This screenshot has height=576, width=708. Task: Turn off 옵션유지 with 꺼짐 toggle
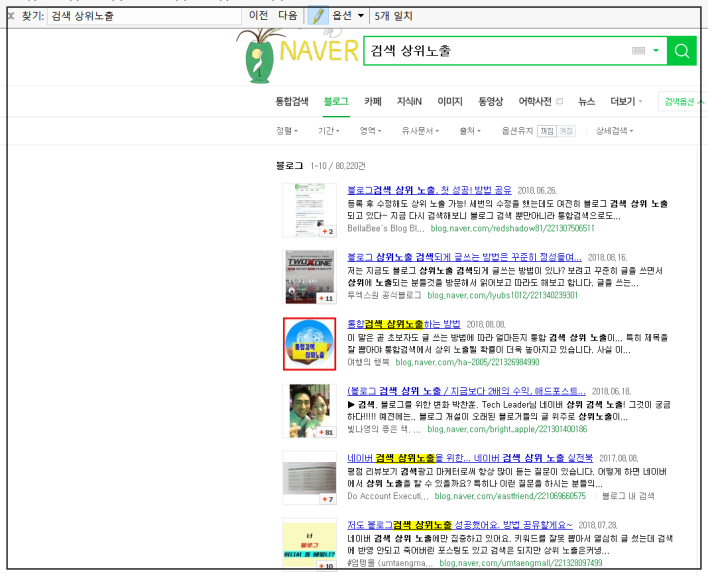[547, 131]
